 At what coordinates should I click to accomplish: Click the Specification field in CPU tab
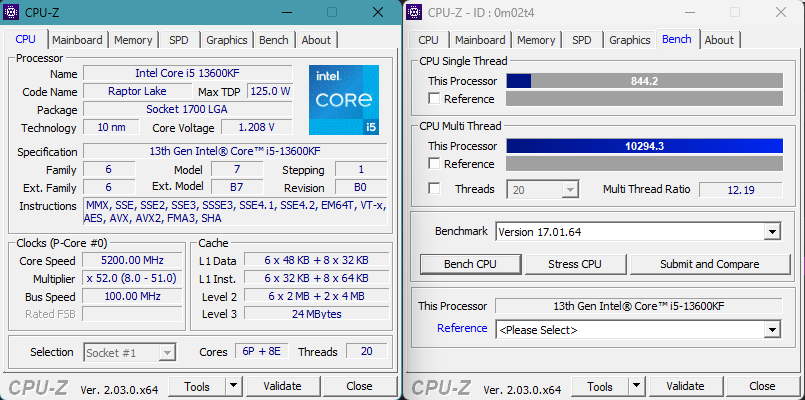(x=235, y=151)
